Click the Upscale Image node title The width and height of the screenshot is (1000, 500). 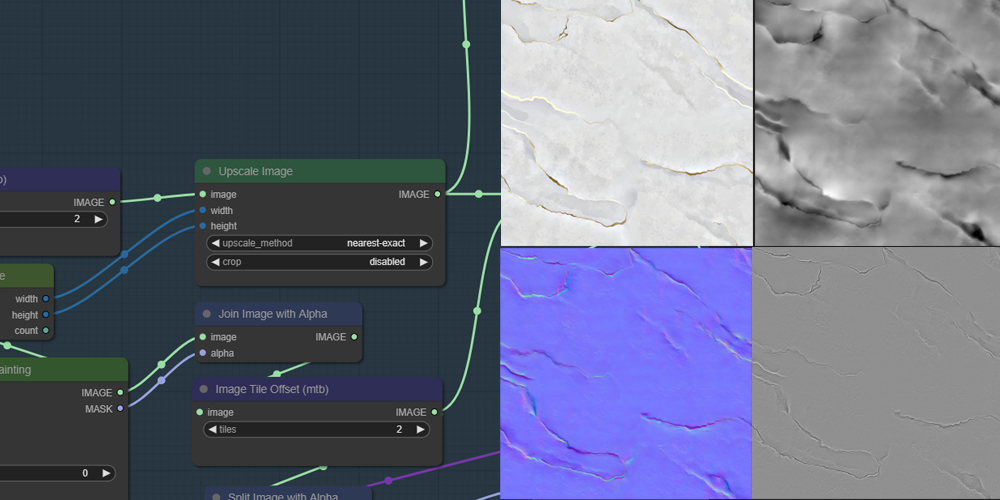pyautogui.click(x=255, y=172)
